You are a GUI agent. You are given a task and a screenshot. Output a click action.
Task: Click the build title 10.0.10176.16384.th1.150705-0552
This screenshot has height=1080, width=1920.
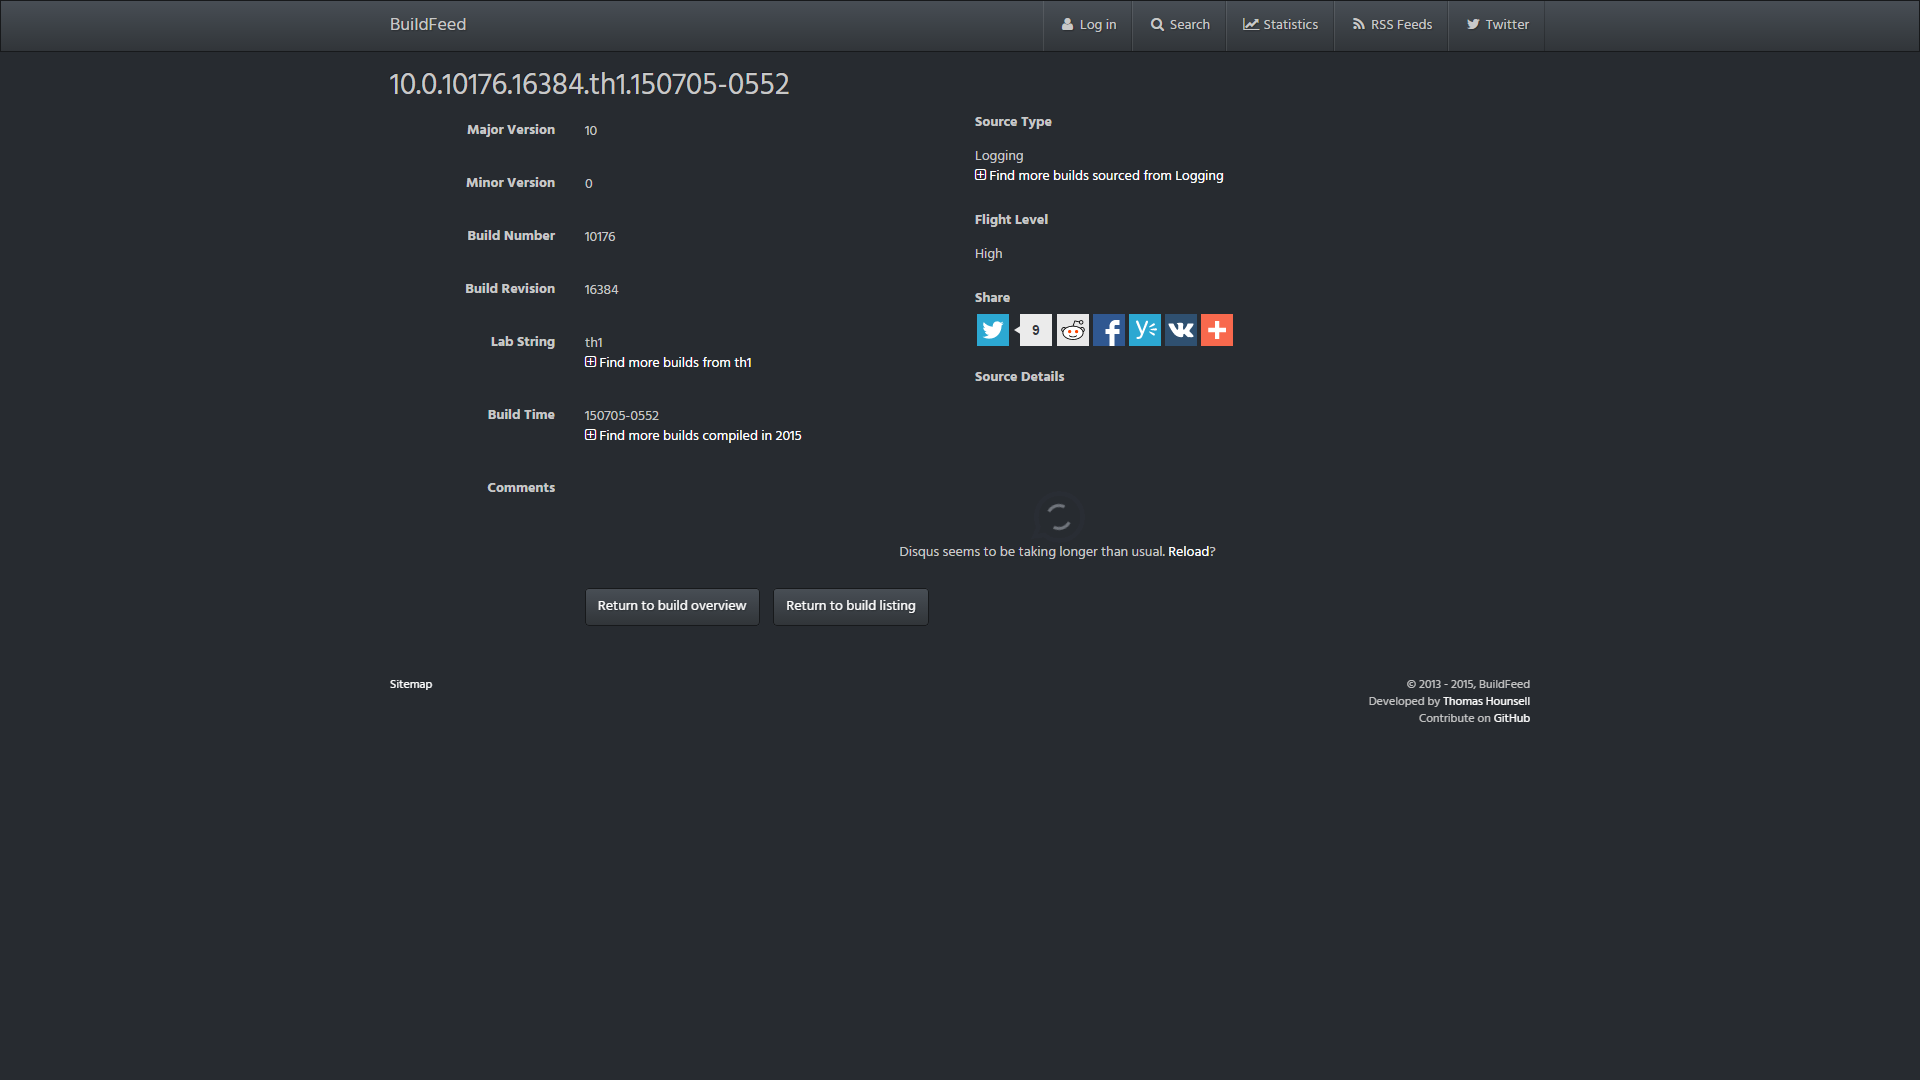[589, 85]
